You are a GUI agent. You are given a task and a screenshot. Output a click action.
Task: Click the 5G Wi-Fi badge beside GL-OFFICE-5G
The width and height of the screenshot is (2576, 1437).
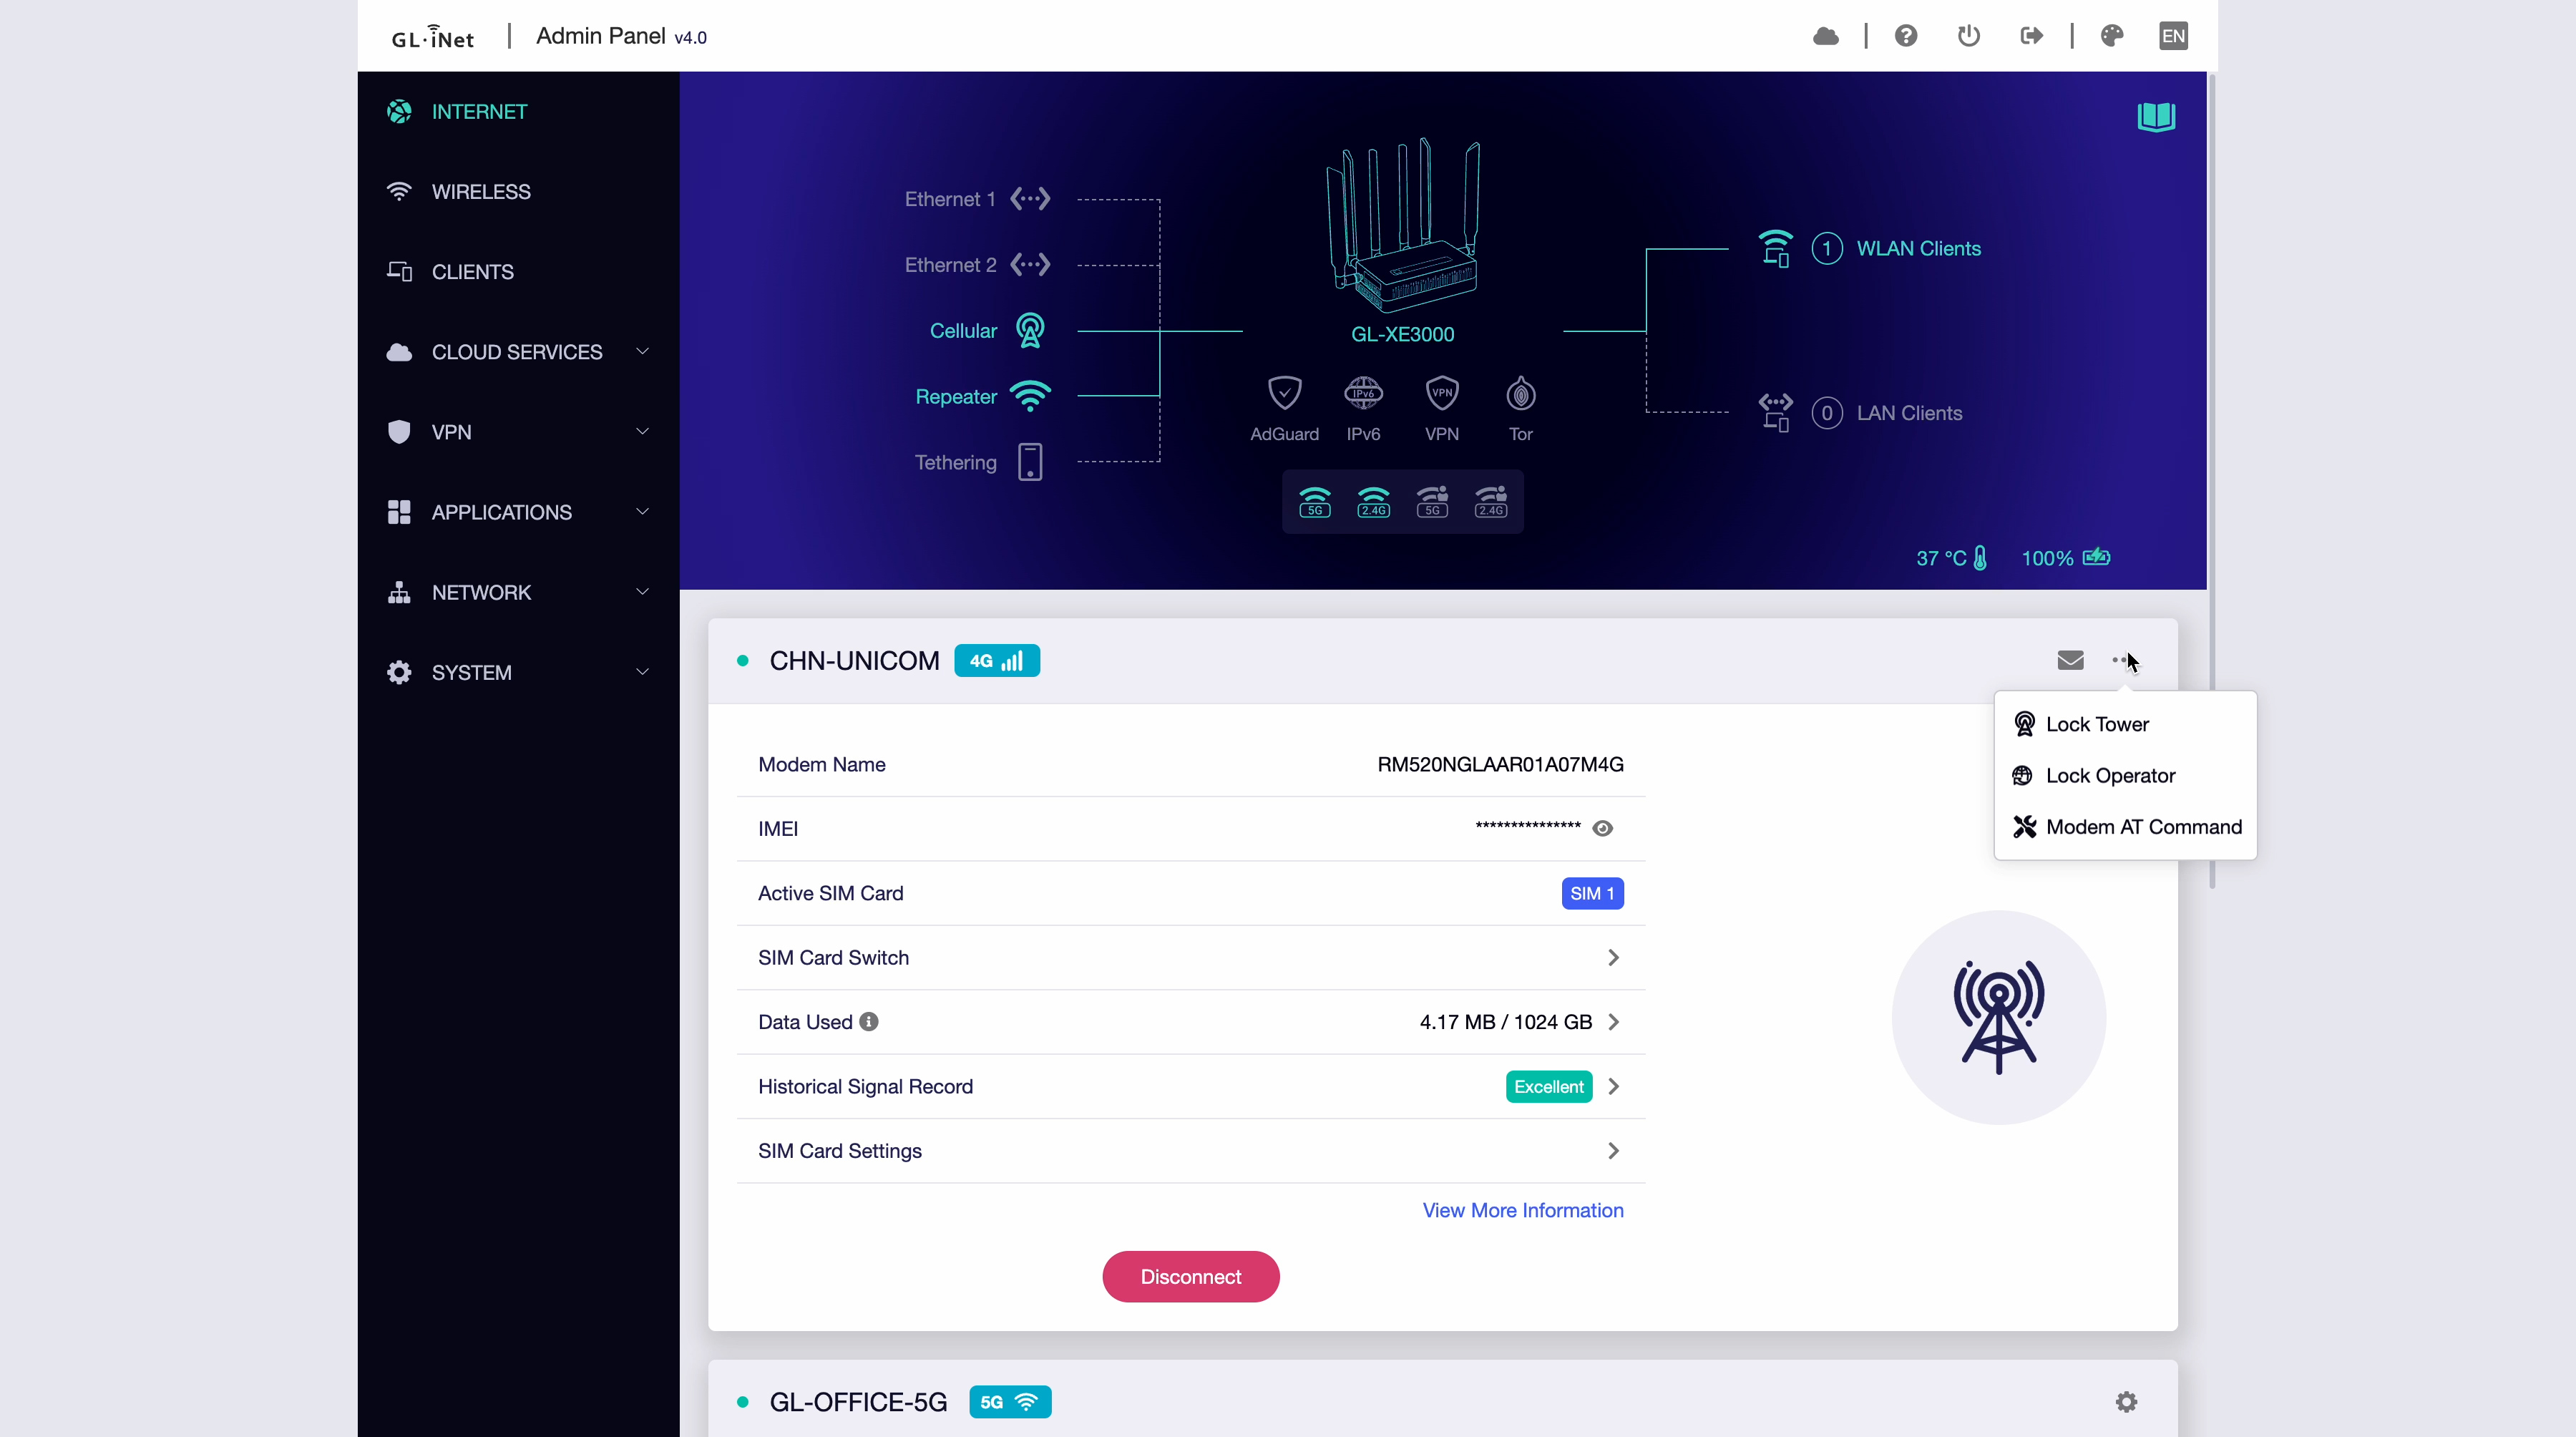click(1010, 1402)
